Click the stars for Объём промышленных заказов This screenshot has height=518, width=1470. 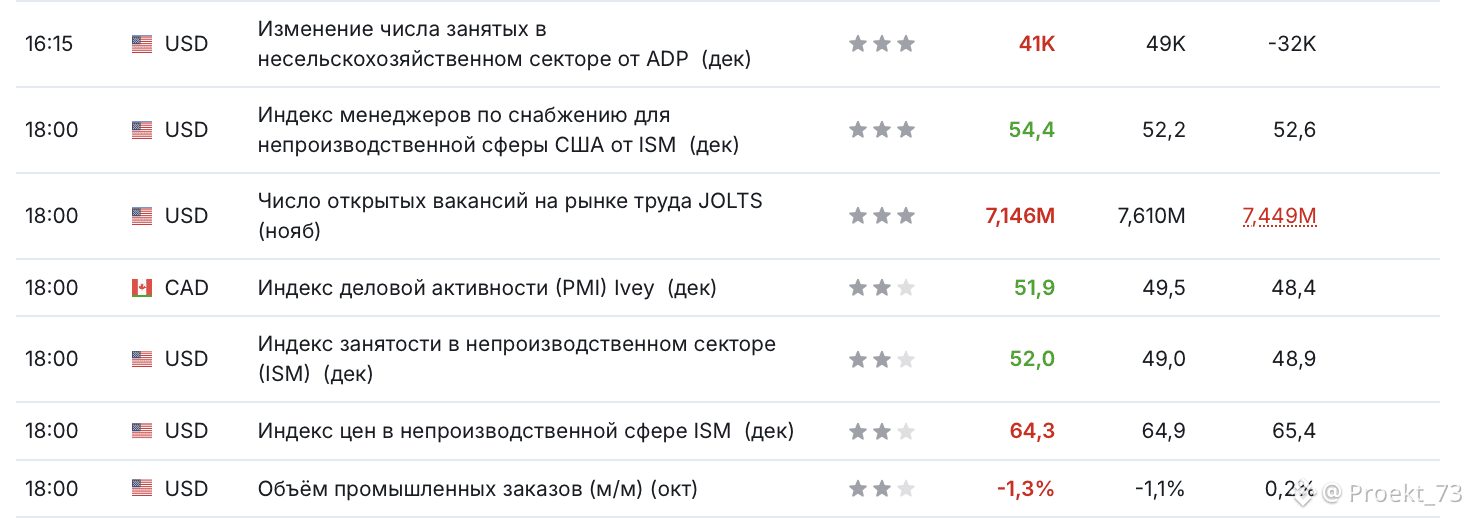[x=881, y=489]
